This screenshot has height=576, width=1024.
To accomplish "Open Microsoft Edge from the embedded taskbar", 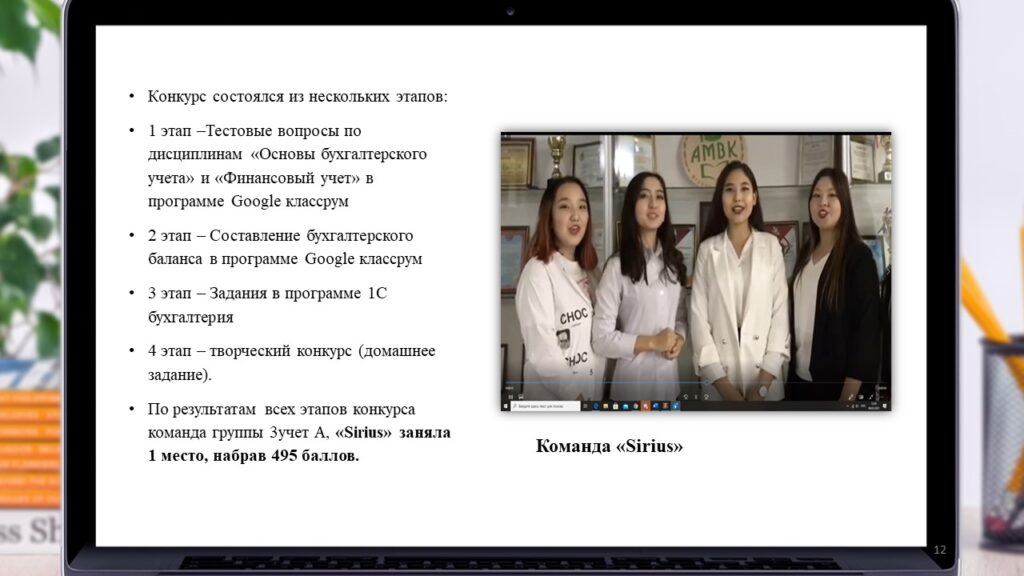I will (x=596, y=406).
